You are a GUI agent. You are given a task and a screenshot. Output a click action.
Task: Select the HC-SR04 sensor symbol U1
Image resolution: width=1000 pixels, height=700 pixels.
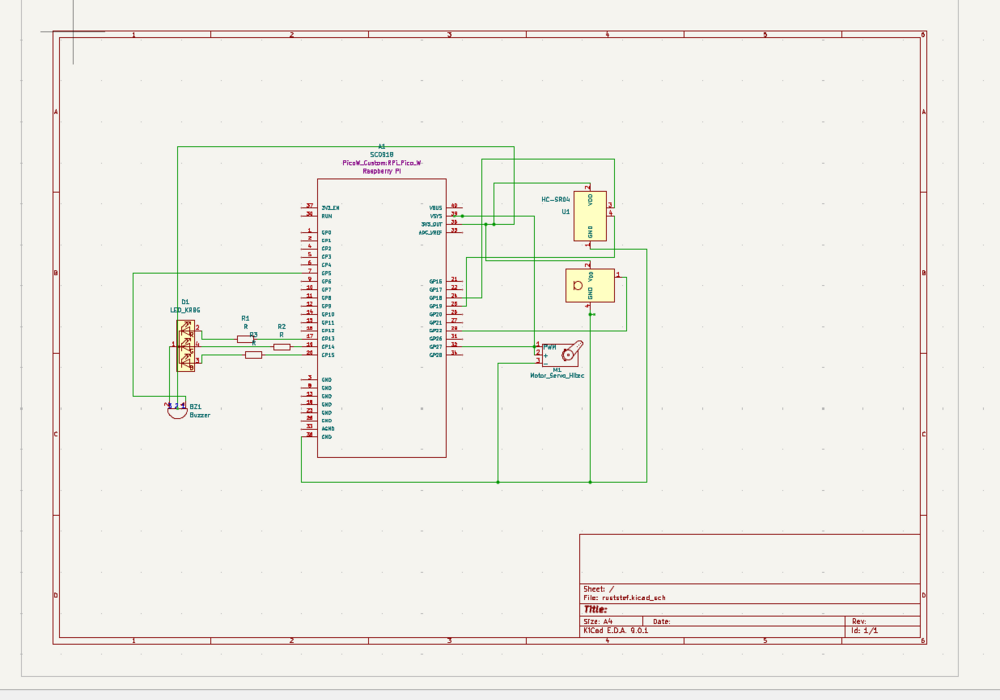pos(590,216)
